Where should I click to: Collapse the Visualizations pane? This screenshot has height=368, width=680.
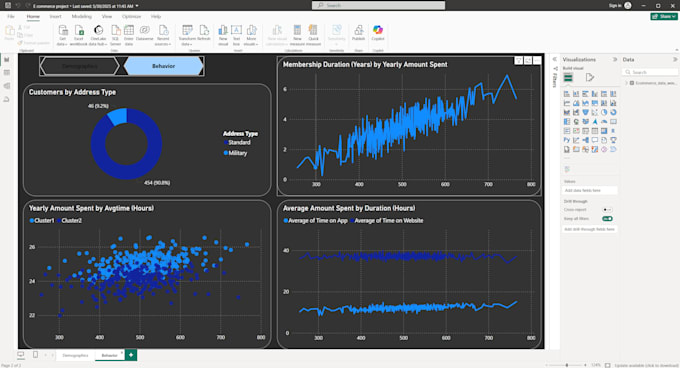coord(615,59)
